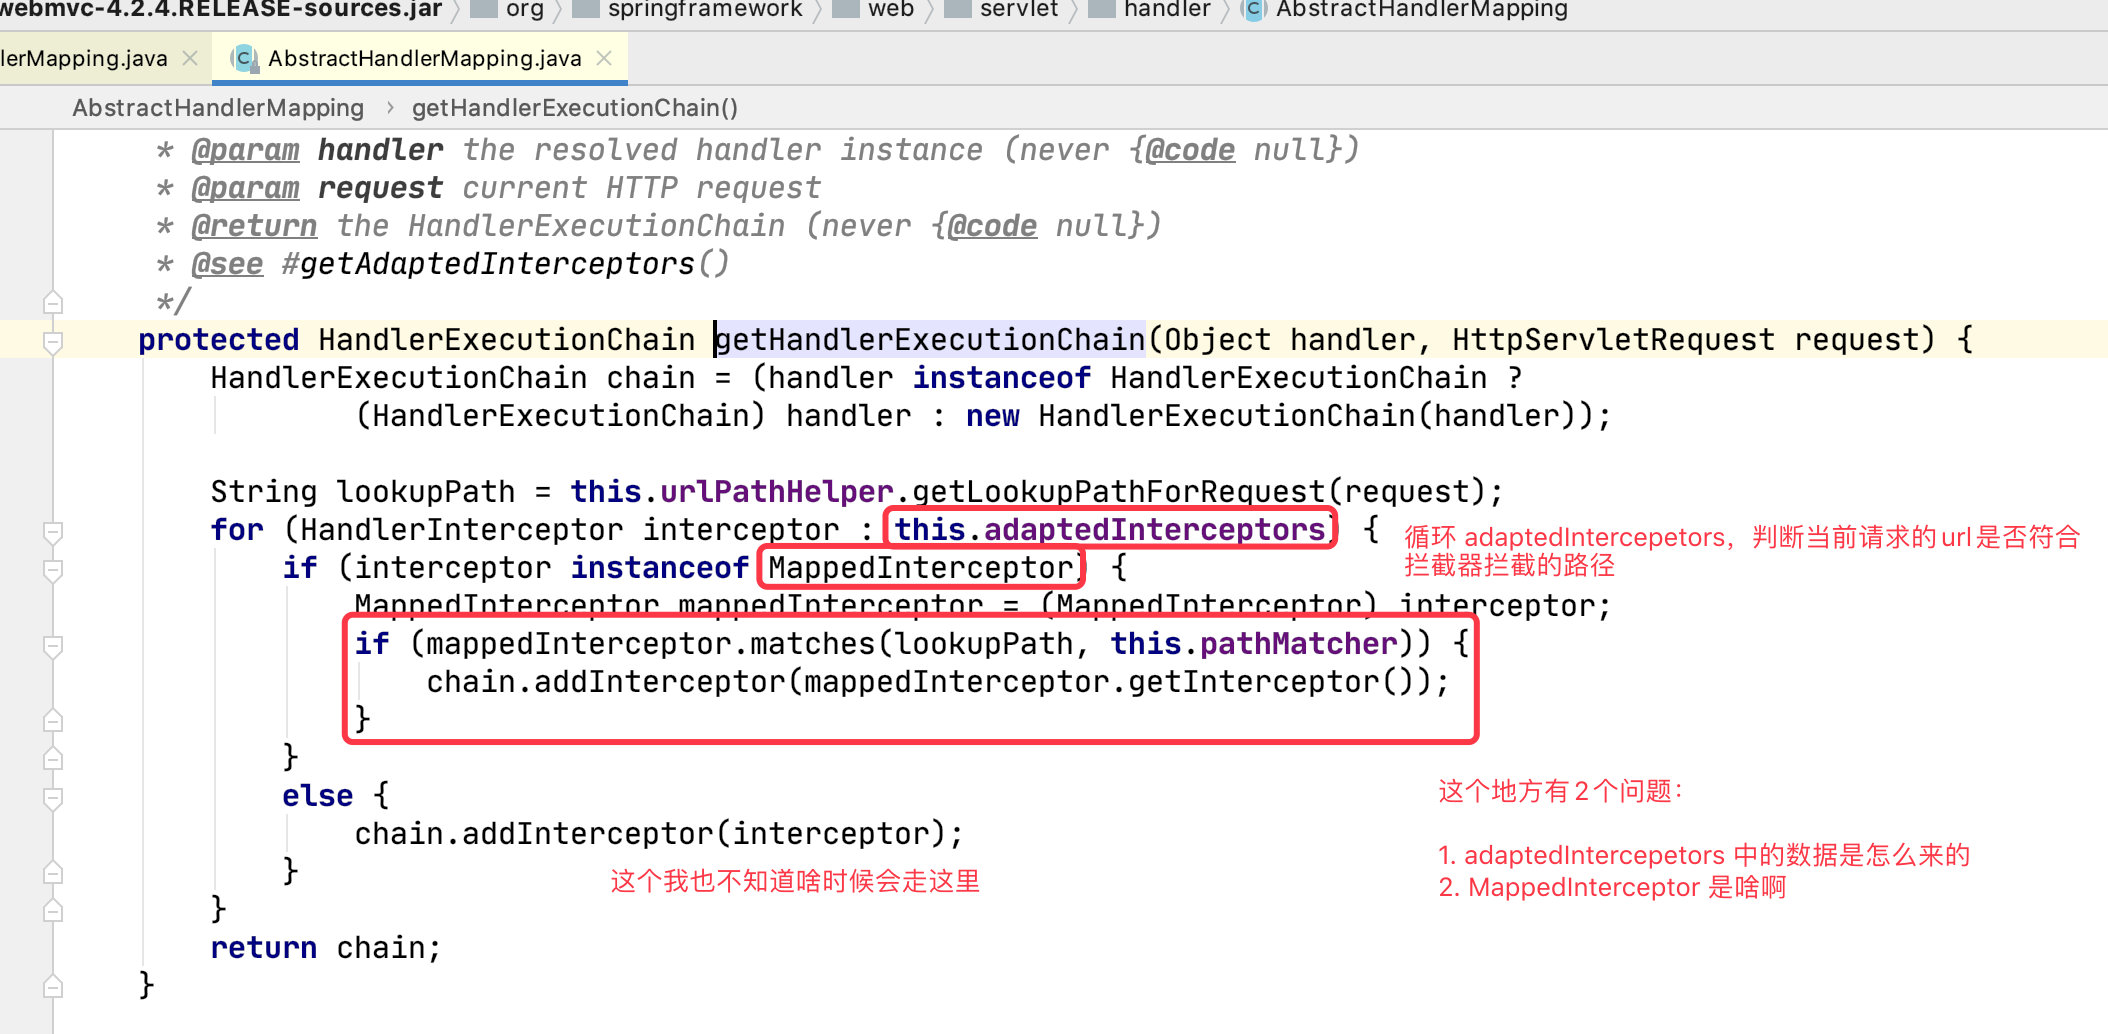Click the @see Javadoc tag
This screenshot has width=2108, height=1034.
pos(227,264)
